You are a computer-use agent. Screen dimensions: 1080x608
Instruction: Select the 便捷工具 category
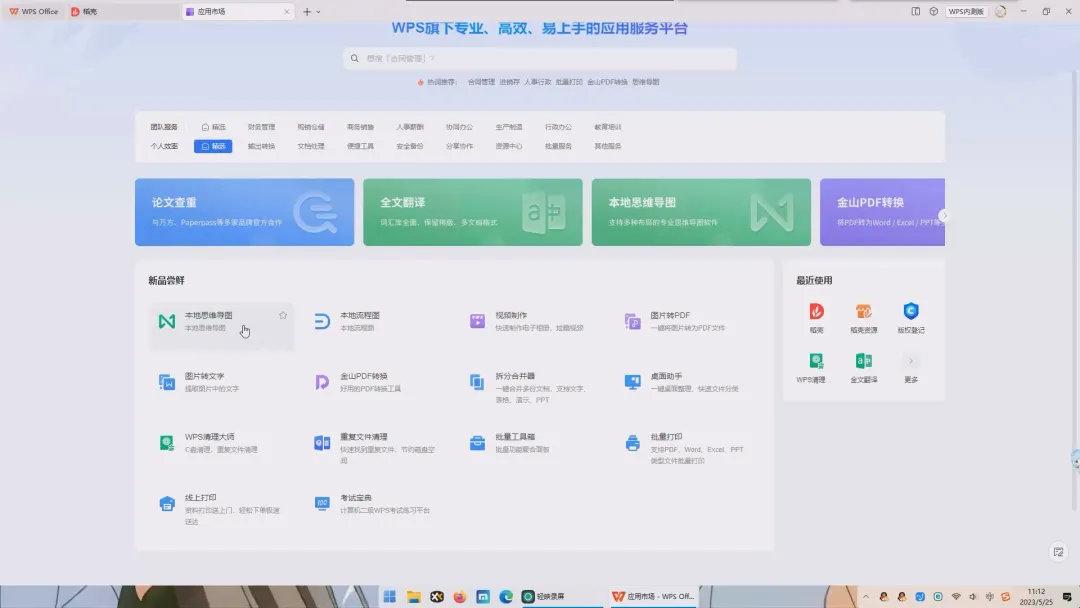(360, 146)
